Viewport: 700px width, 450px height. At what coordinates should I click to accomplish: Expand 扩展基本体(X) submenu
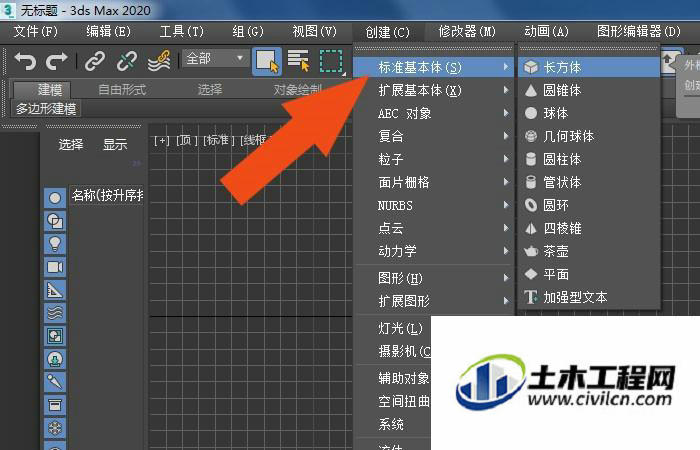tap(434, 91)
